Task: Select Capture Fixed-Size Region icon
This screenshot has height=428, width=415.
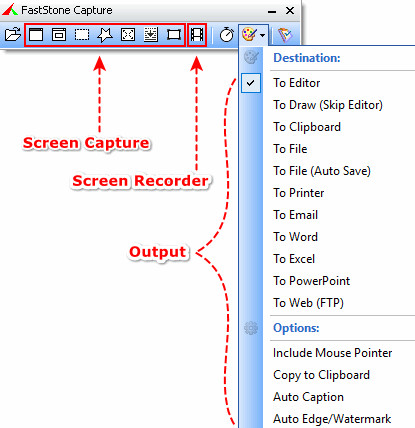Action: click(174, 34)
